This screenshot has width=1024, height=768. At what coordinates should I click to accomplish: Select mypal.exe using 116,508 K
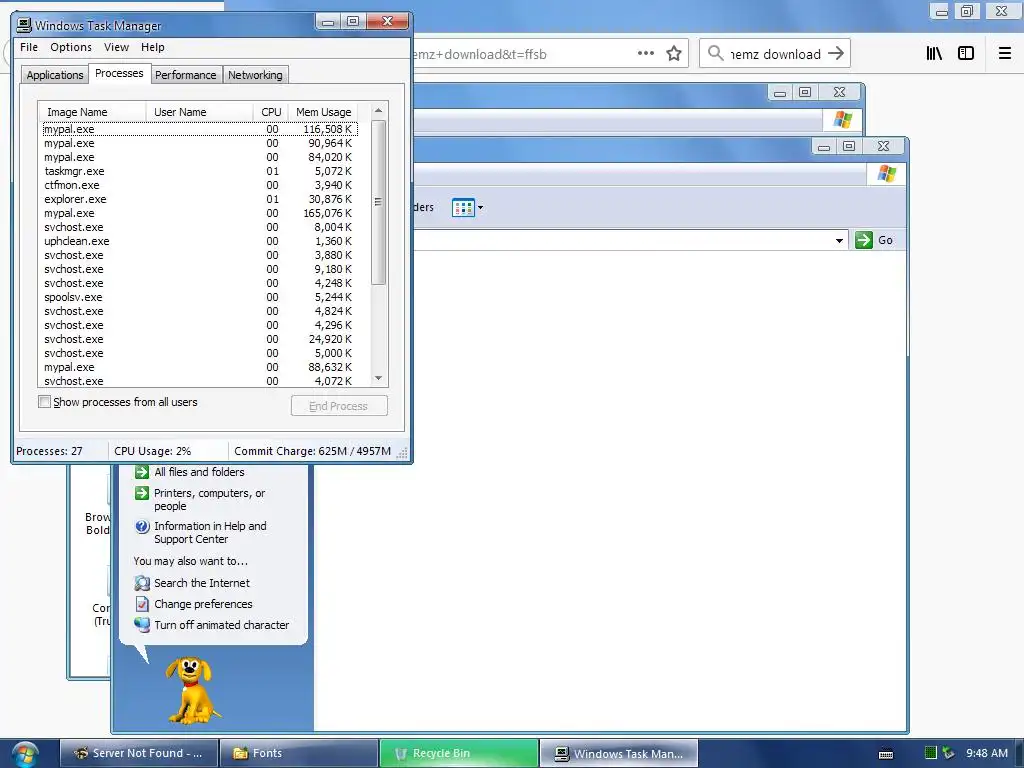pyautogui.click(x=199, y=129)
